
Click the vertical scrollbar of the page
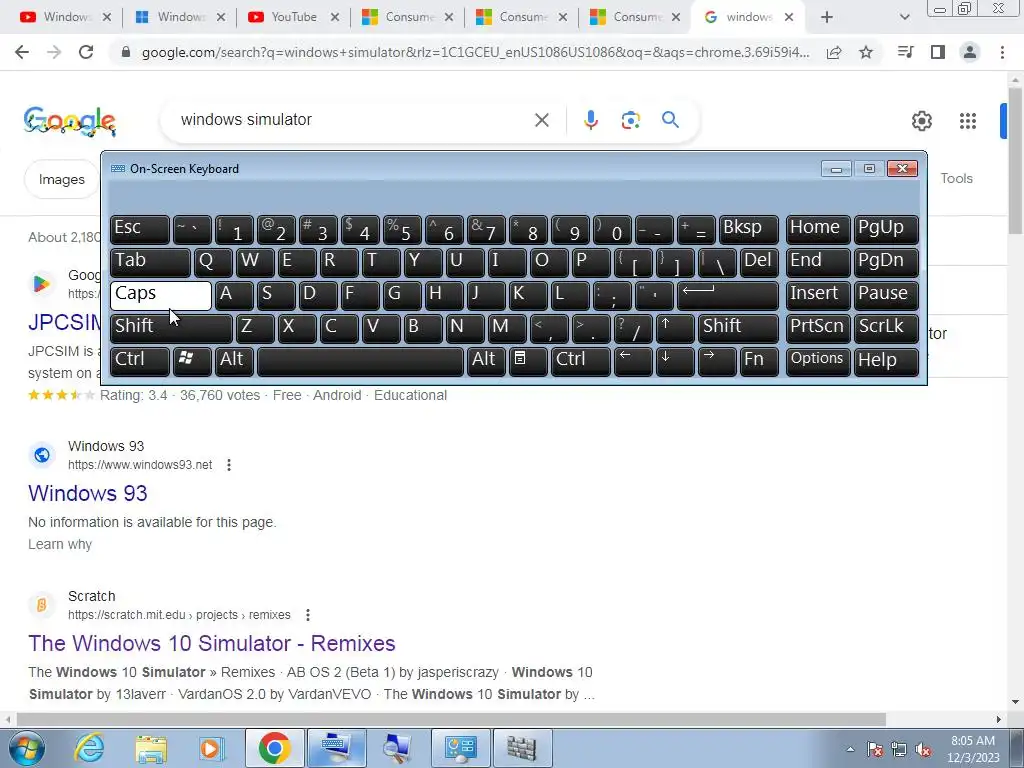(1015, 160)
